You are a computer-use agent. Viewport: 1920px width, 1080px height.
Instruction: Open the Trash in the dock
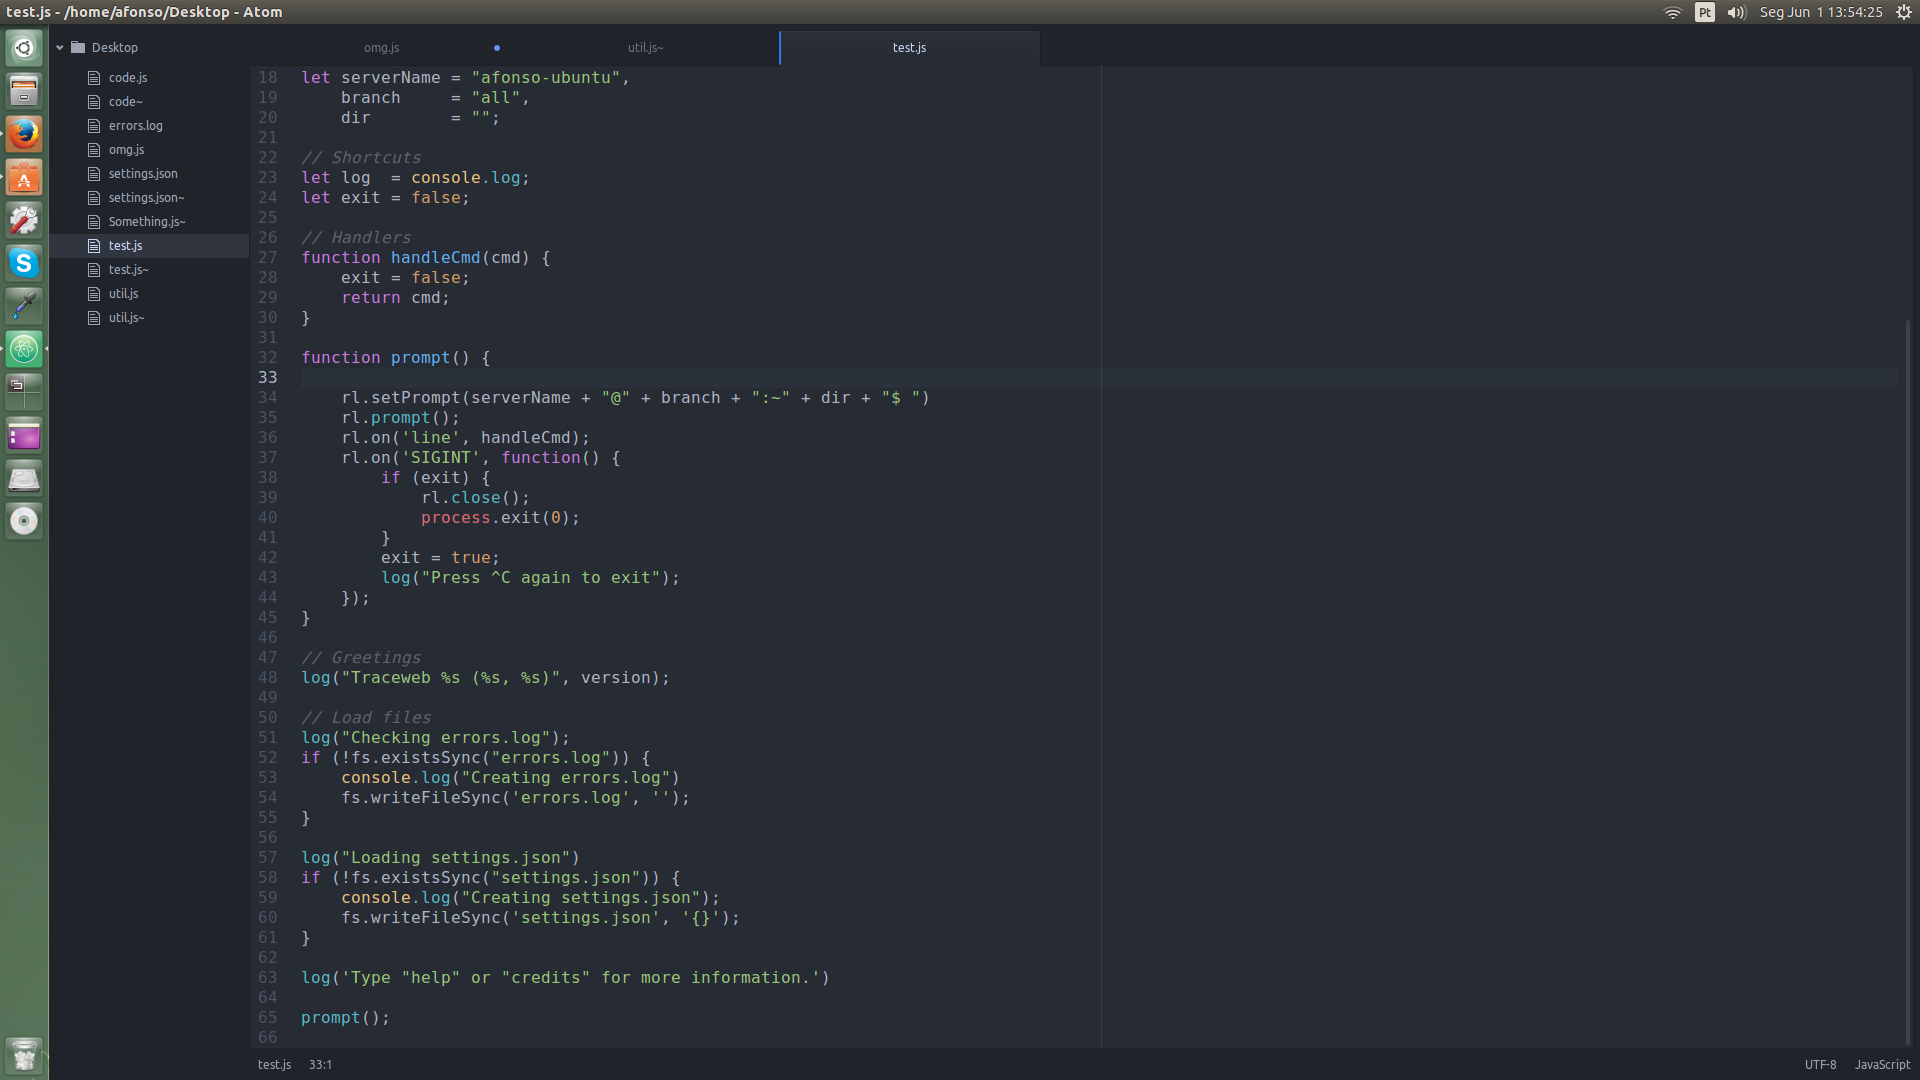point(24,1056)
